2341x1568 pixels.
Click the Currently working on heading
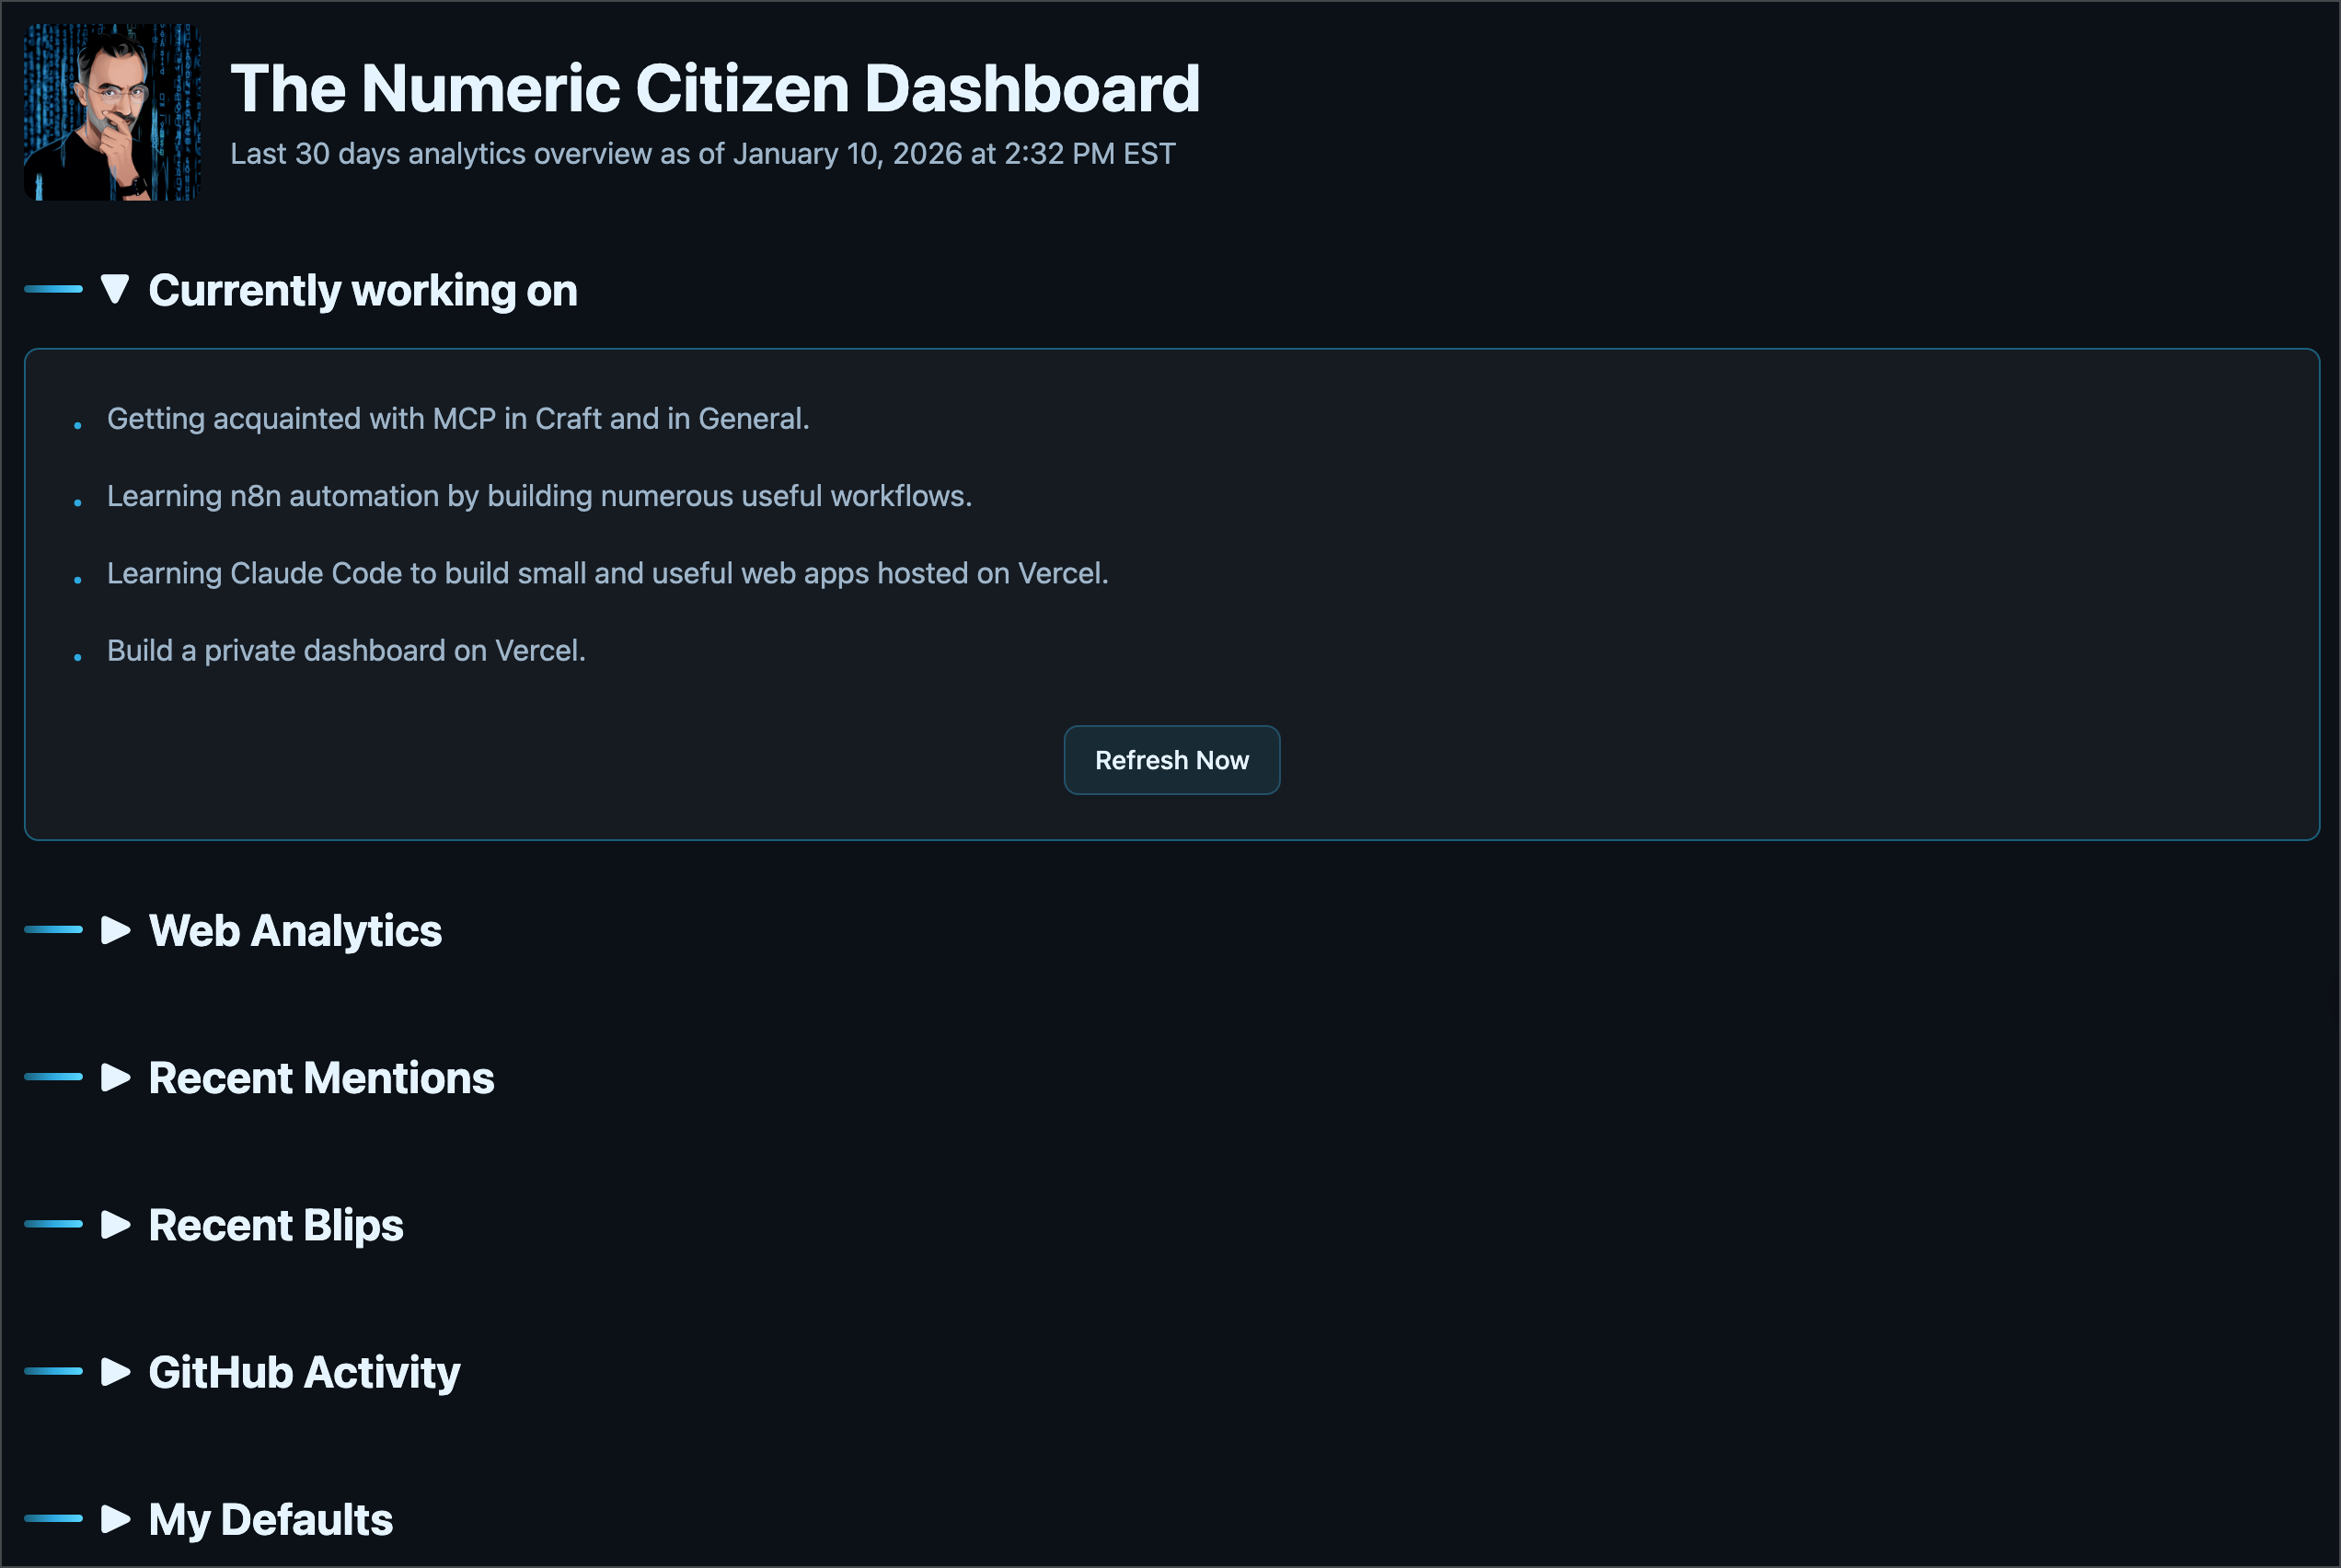[362, 291]
